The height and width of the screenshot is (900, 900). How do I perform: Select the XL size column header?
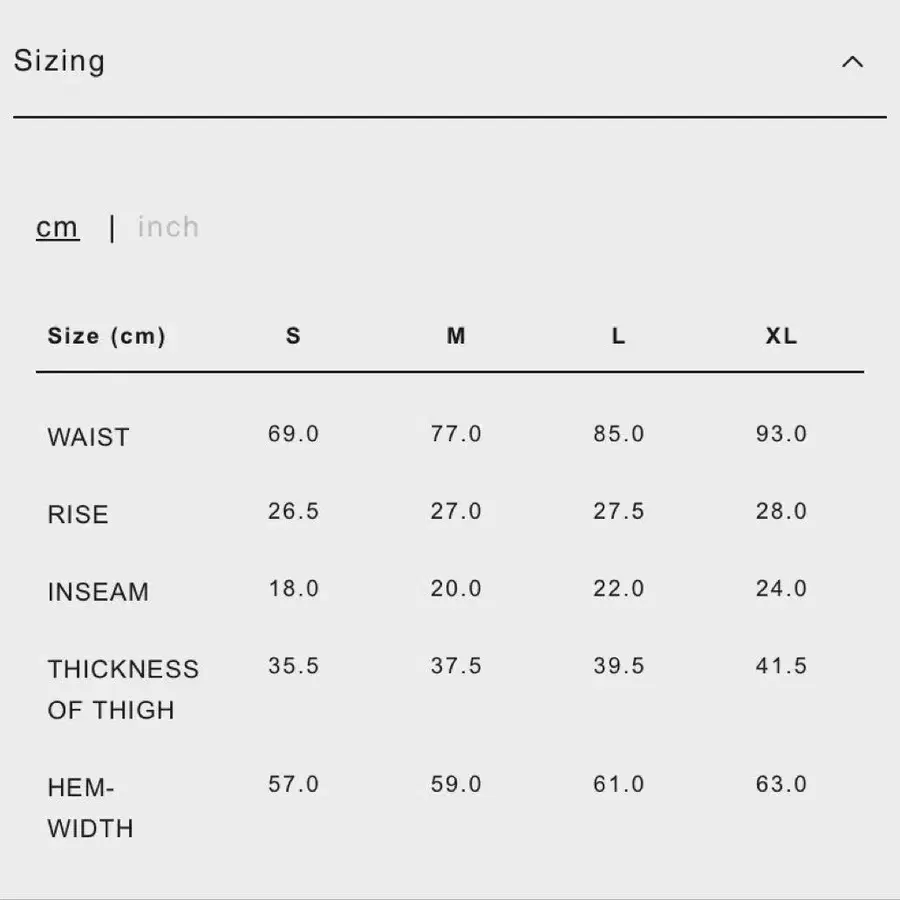click(x=781, y=336)
